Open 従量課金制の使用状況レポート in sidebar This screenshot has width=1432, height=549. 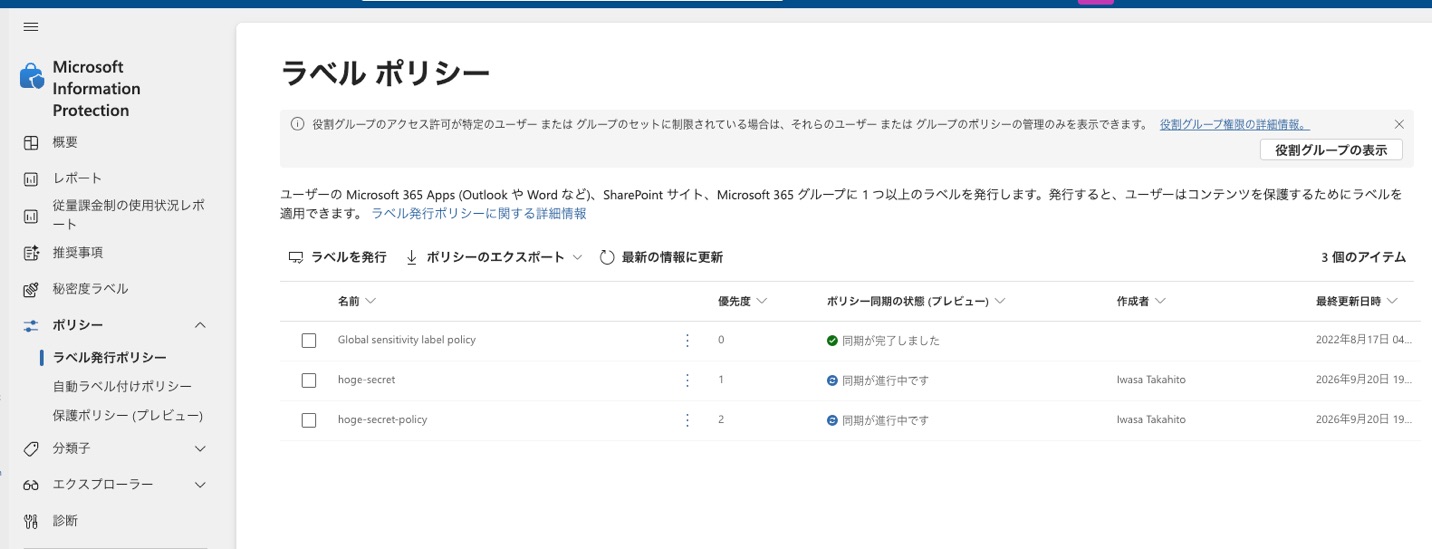tap(129, 215)
